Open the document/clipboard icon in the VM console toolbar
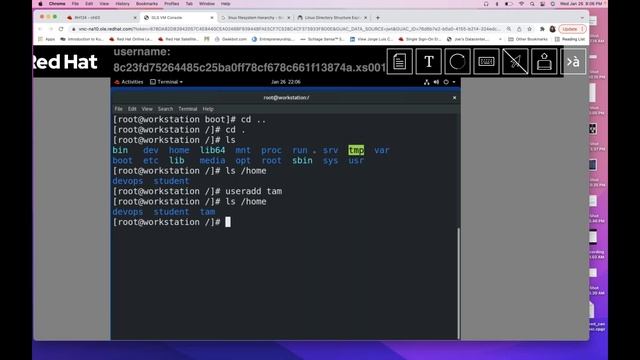The height and width of the screenshot is (360, 640). coord(400,62)
